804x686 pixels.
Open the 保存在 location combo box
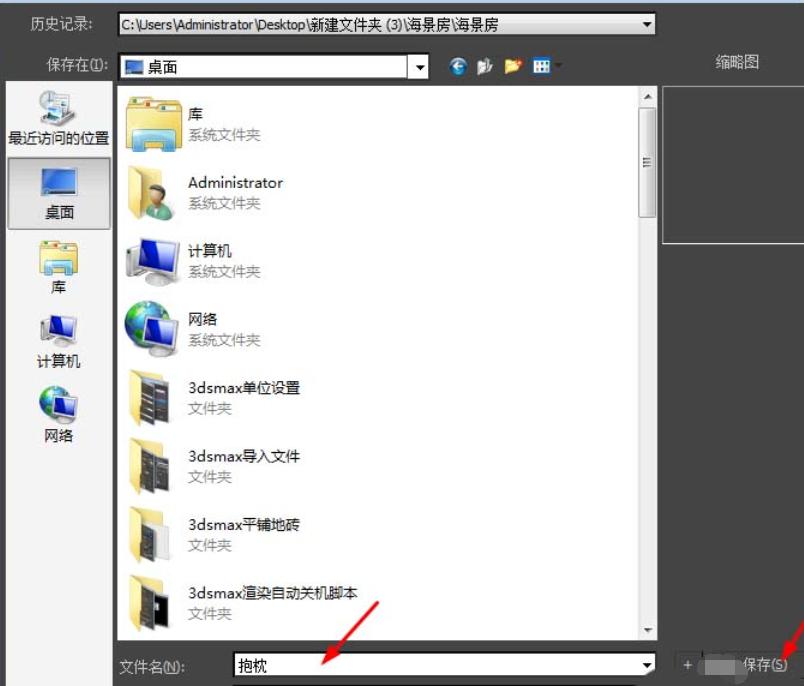[419, 66]
